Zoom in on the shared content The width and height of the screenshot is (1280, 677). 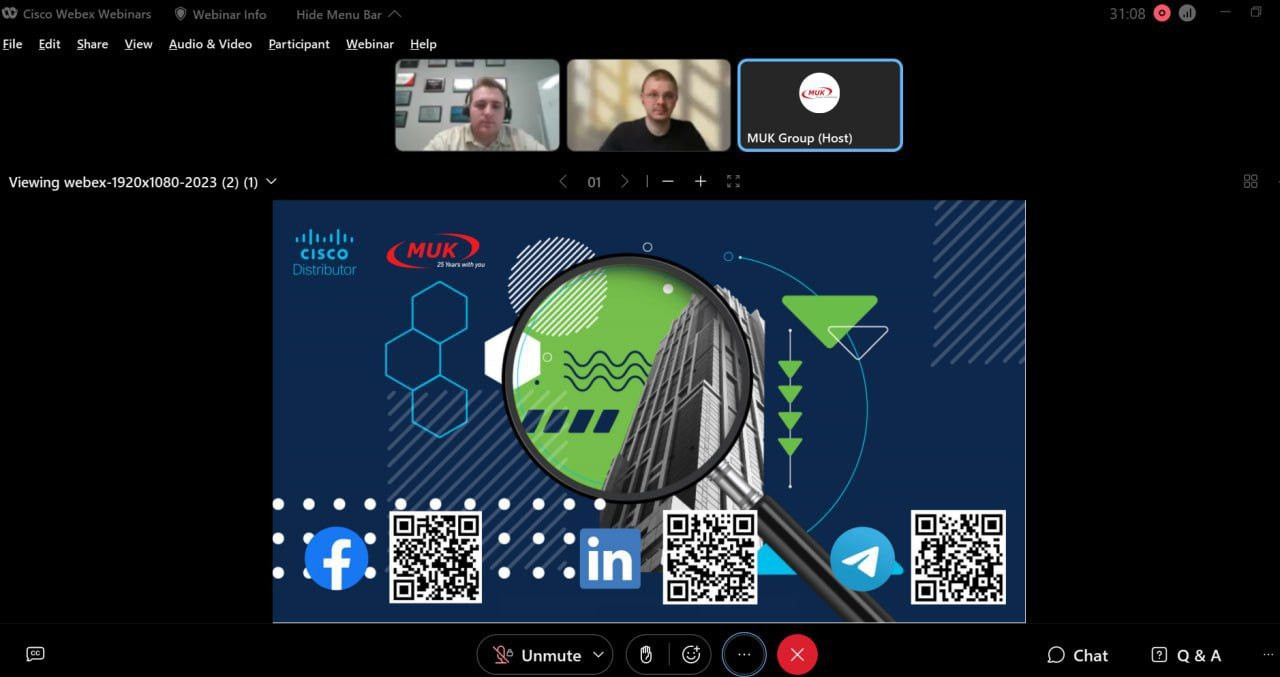[700, 181]
